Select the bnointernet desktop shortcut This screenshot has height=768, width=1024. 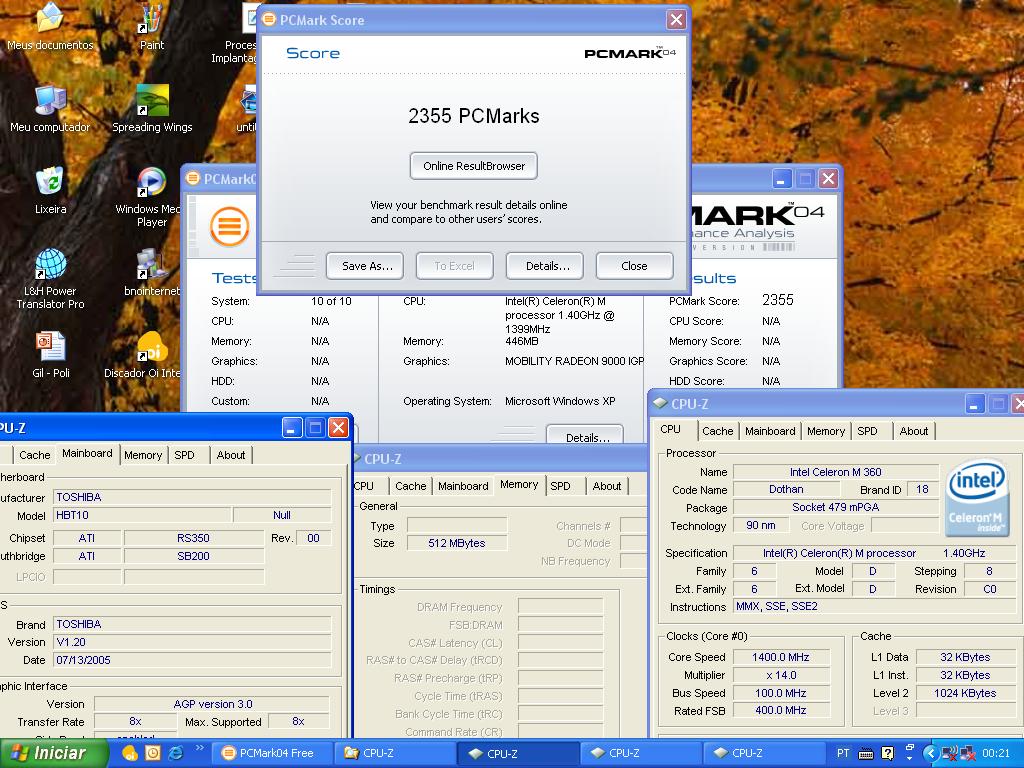point(152,273)
